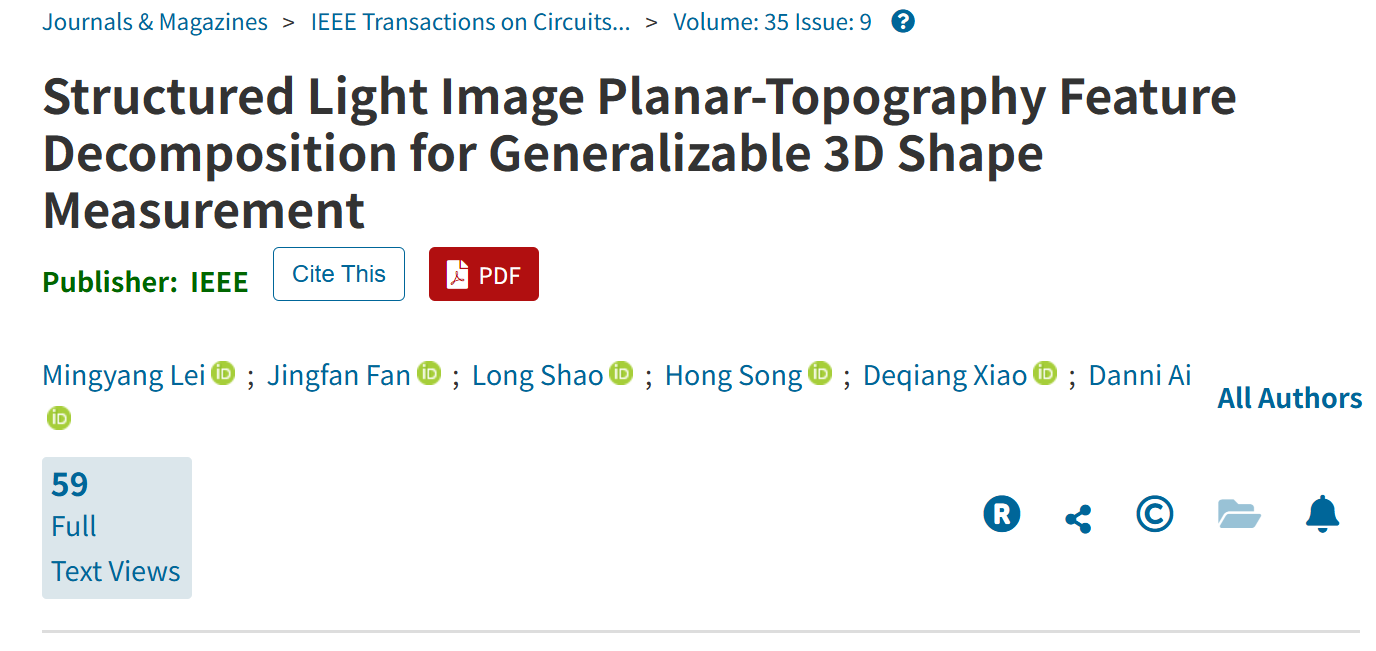Screen dimensions: 1376x651
Task: Expand the All Authors list
Action: pyautogui.click(x=1289, y=398)
